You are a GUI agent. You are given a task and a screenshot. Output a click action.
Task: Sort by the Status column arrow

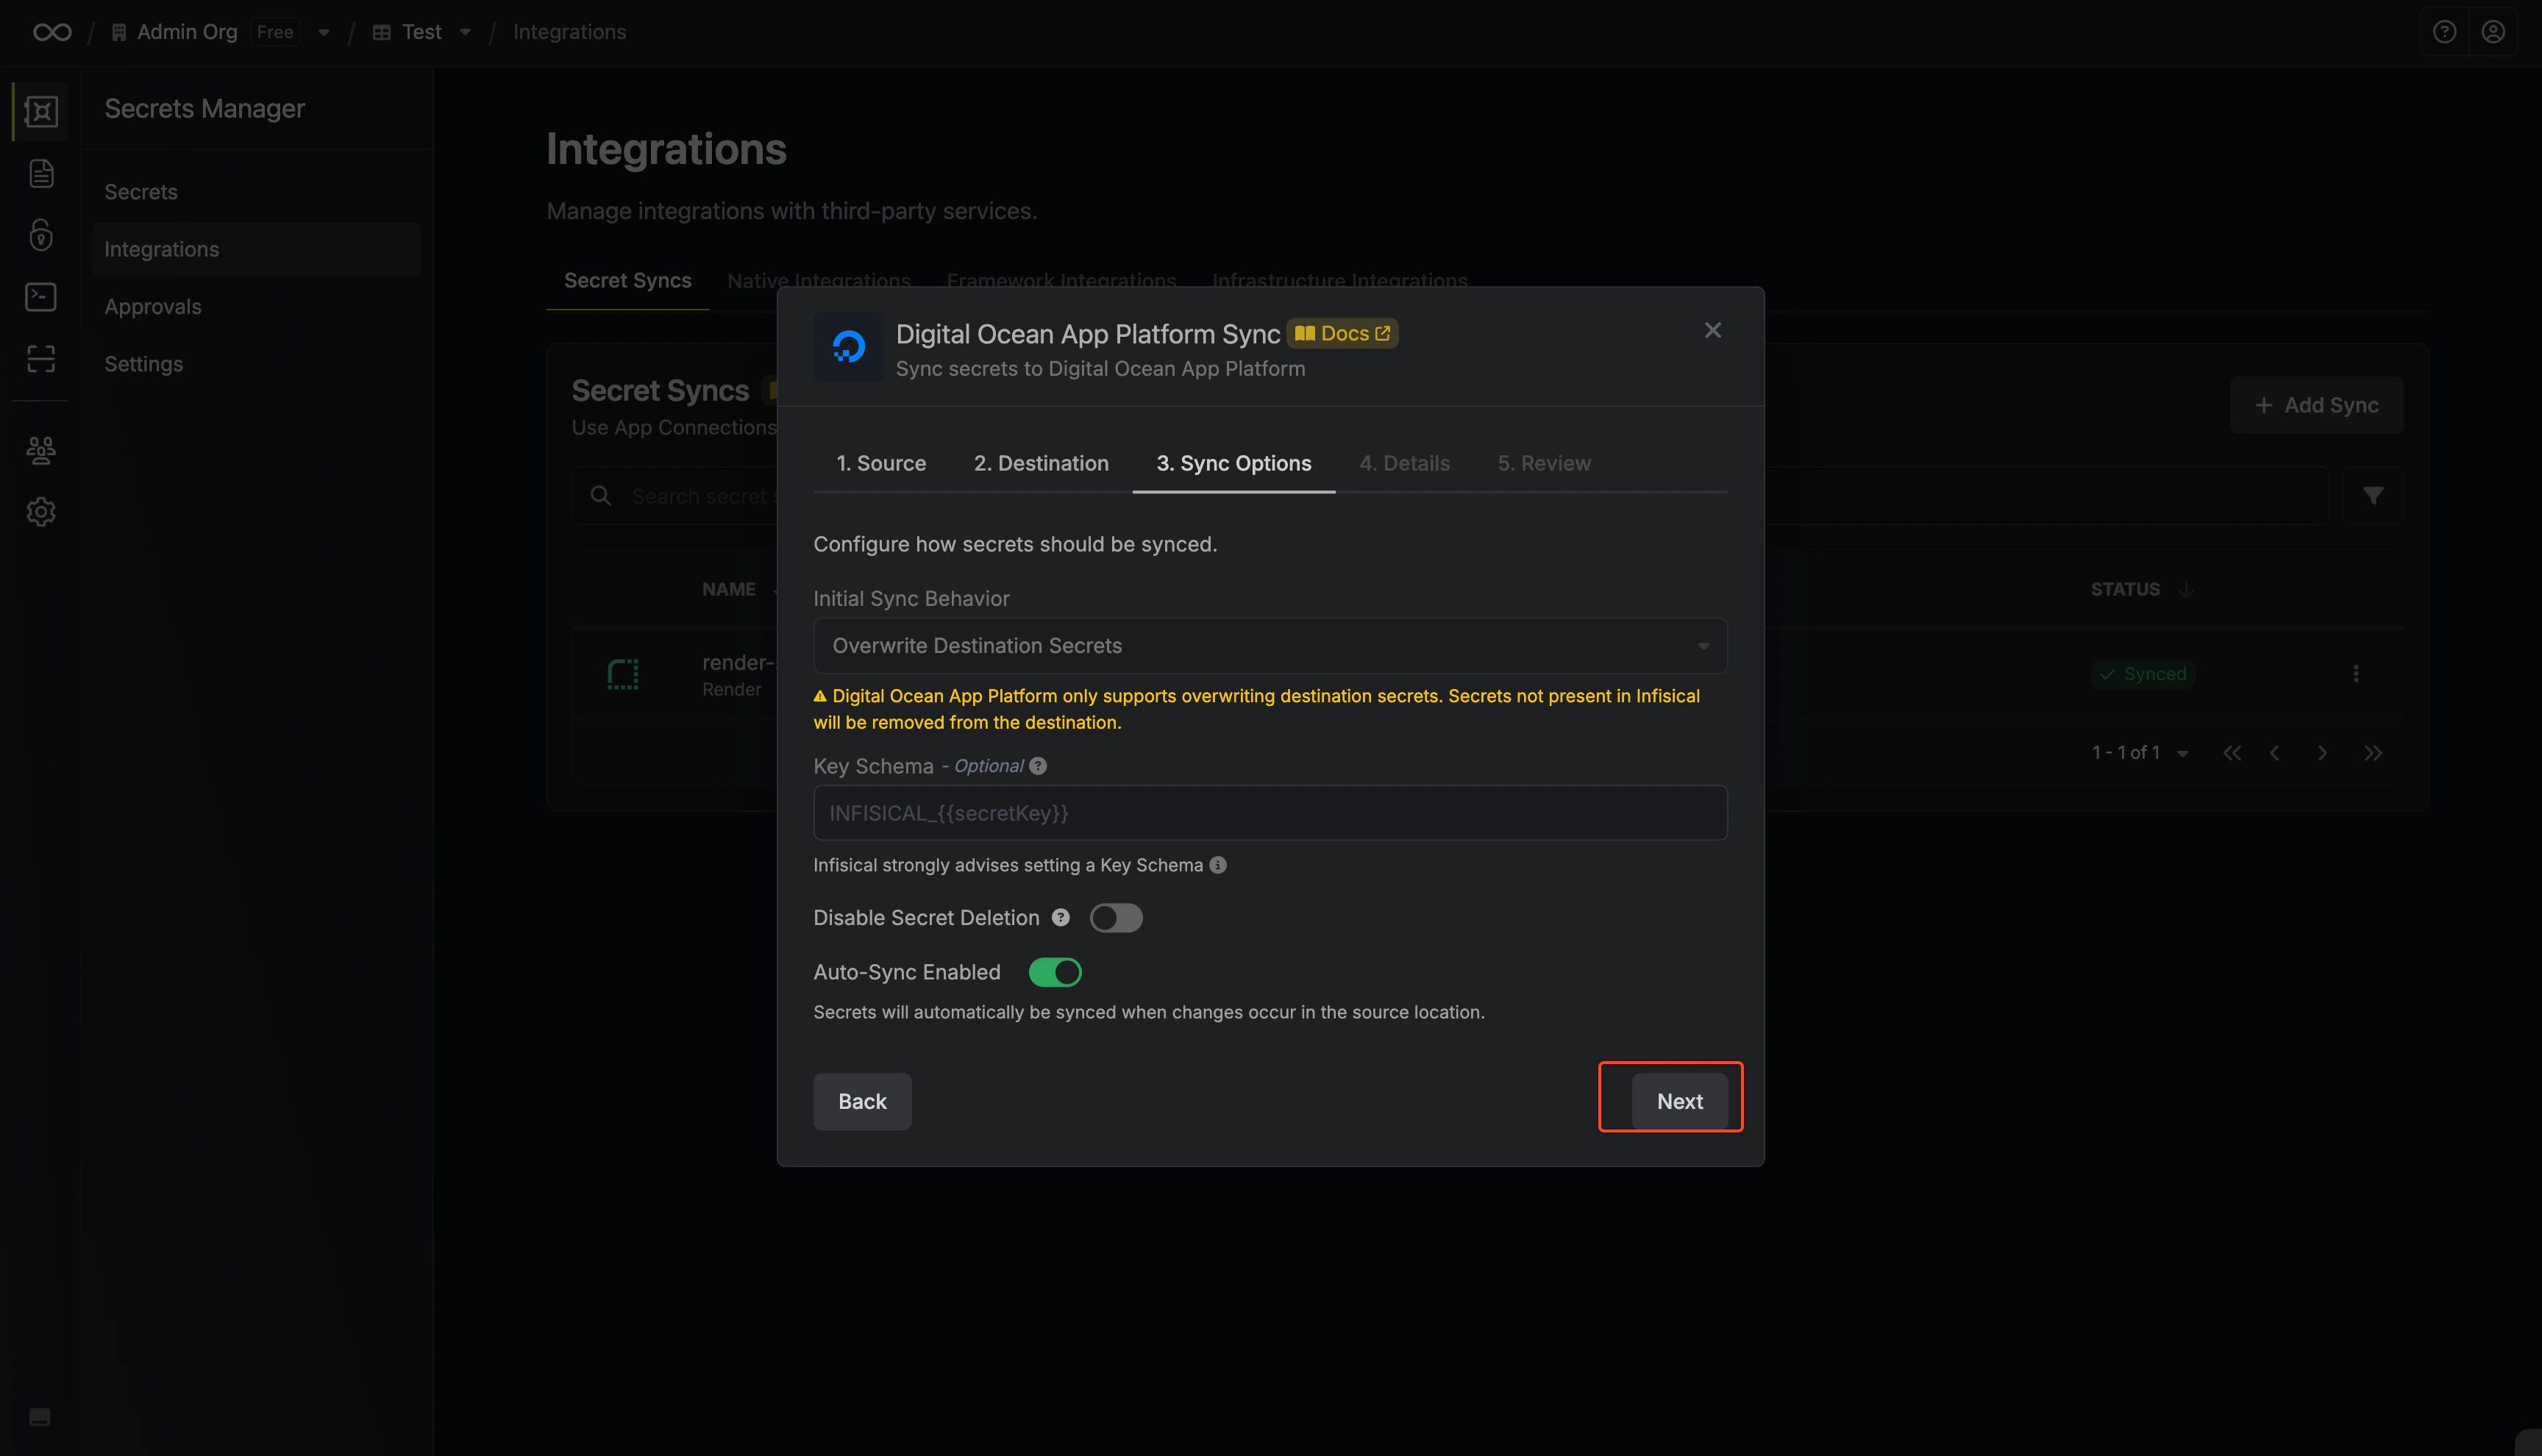tap(2186, 589)
